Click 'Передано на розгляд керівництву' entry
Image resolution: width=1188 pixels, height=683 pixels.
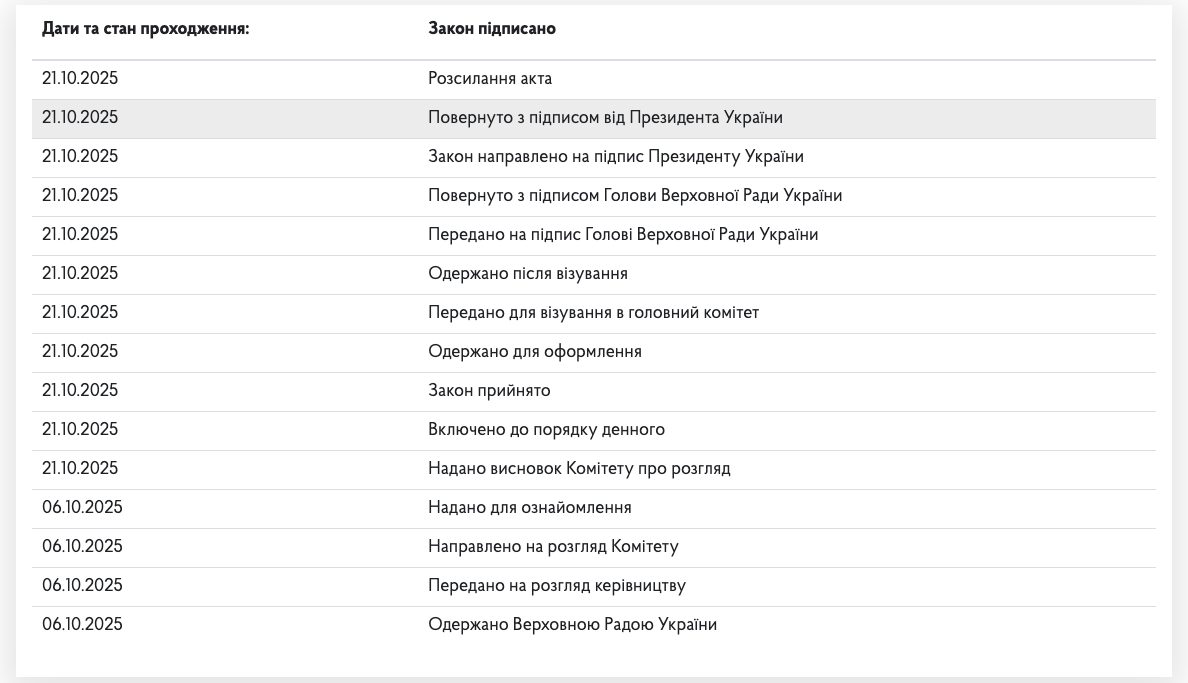(557, 586)
